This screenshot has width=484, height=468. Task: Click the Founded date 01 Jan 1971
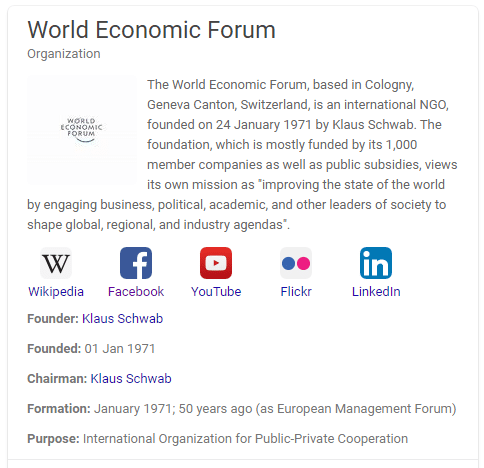coord(120,349)
